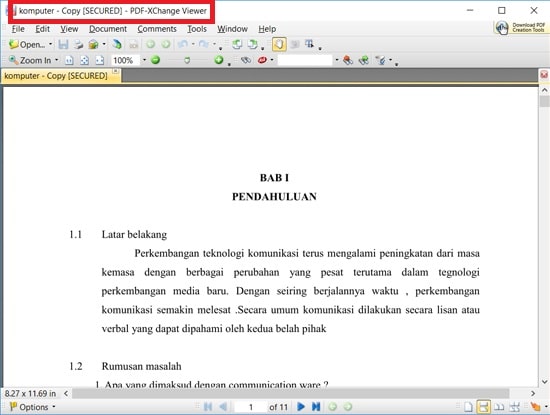The height and width of the screenshot is (415, 550).
Task: Open the Help menu
Action: 267,29
